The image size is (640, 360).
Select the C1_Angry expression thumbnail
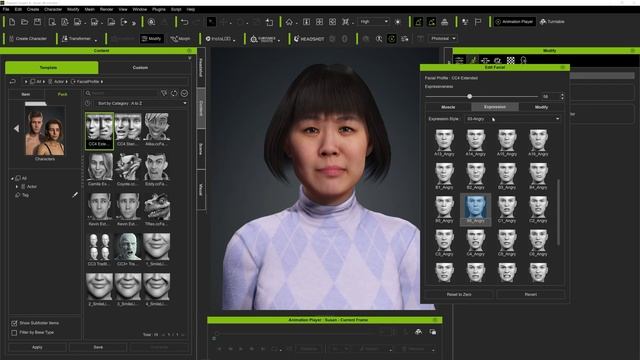[507, 209]
